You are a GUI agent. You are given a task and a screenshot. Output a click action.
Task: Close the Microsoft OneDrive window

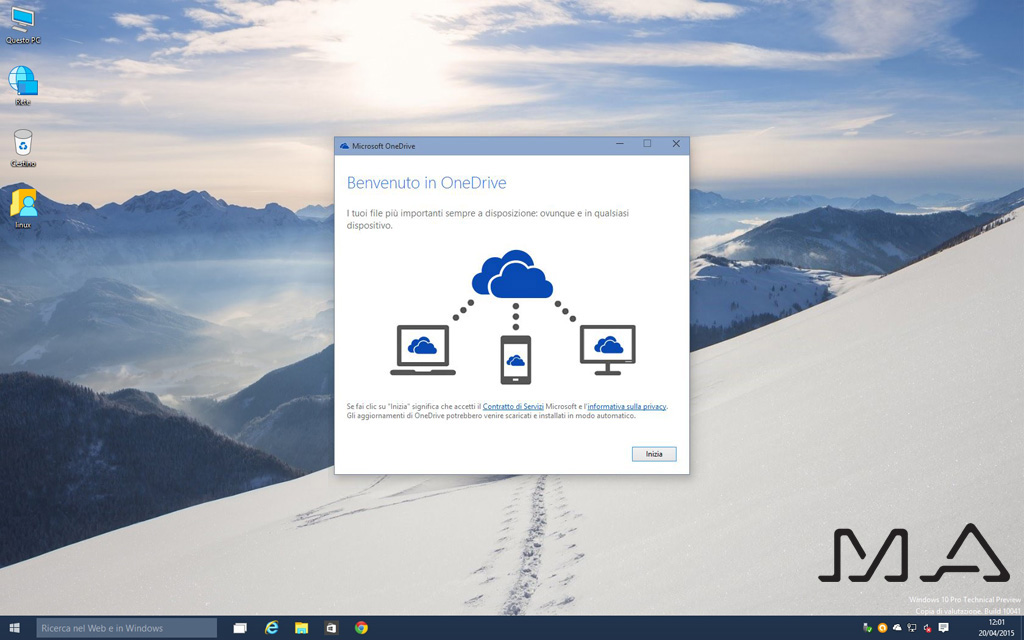(676, 144)
